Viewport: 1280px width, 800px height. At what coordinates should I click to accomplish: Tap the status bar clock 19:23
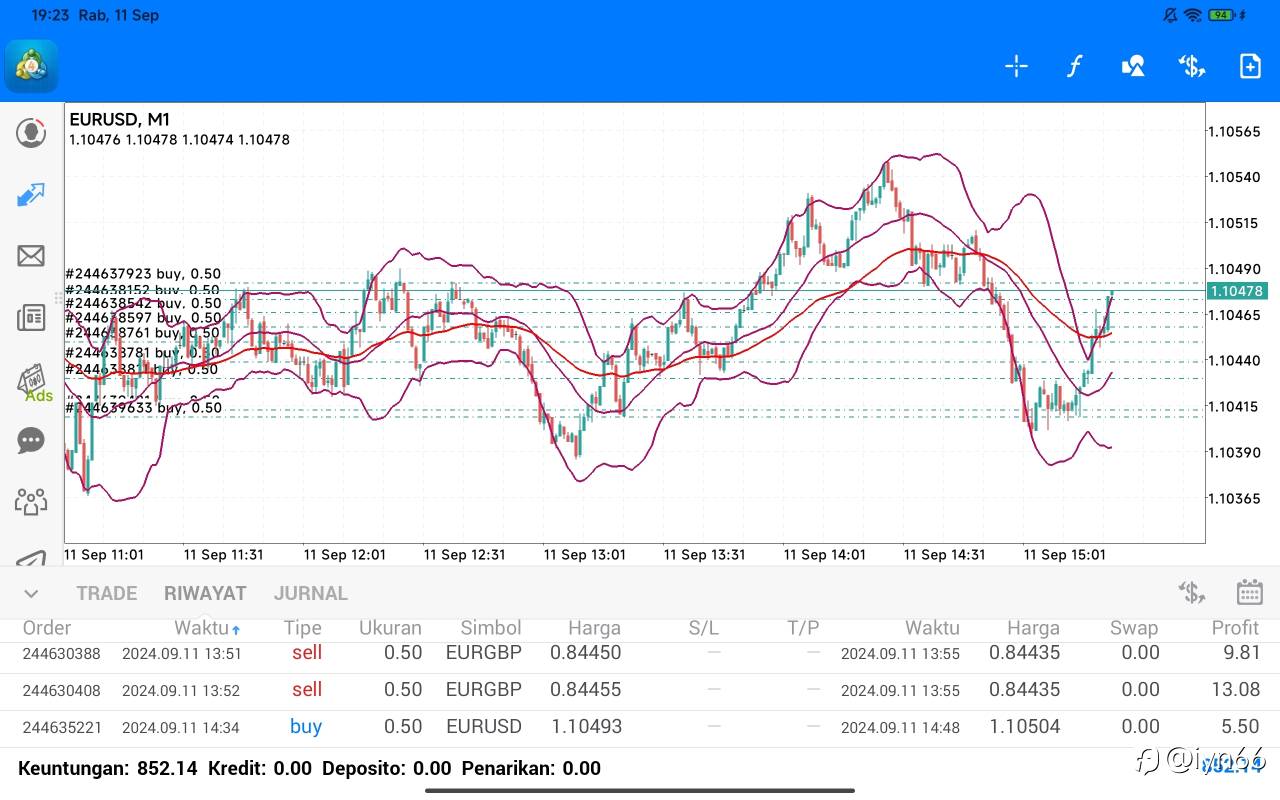[51, 15]
